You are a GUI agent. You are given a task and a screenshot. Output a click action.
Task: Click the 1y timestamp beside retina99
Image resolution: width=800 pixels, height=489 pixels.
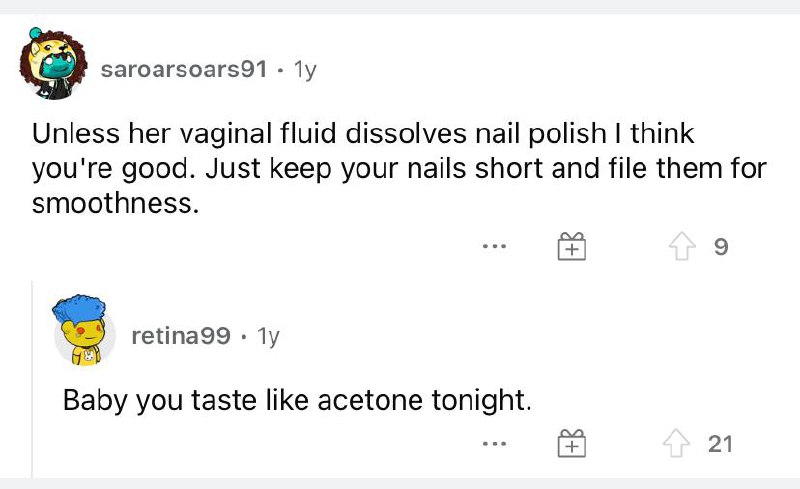(268, 336)
